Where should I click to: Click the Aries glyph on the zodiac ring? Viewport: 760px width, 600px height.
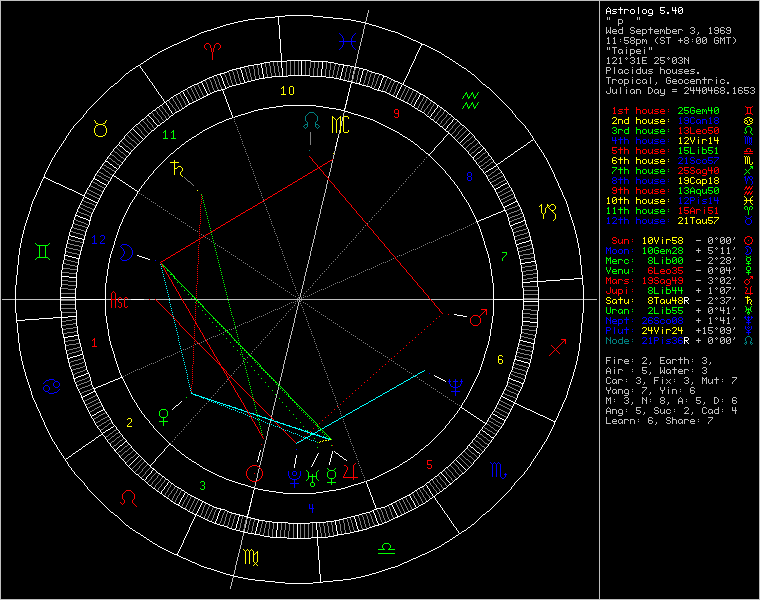pos(213,50)
